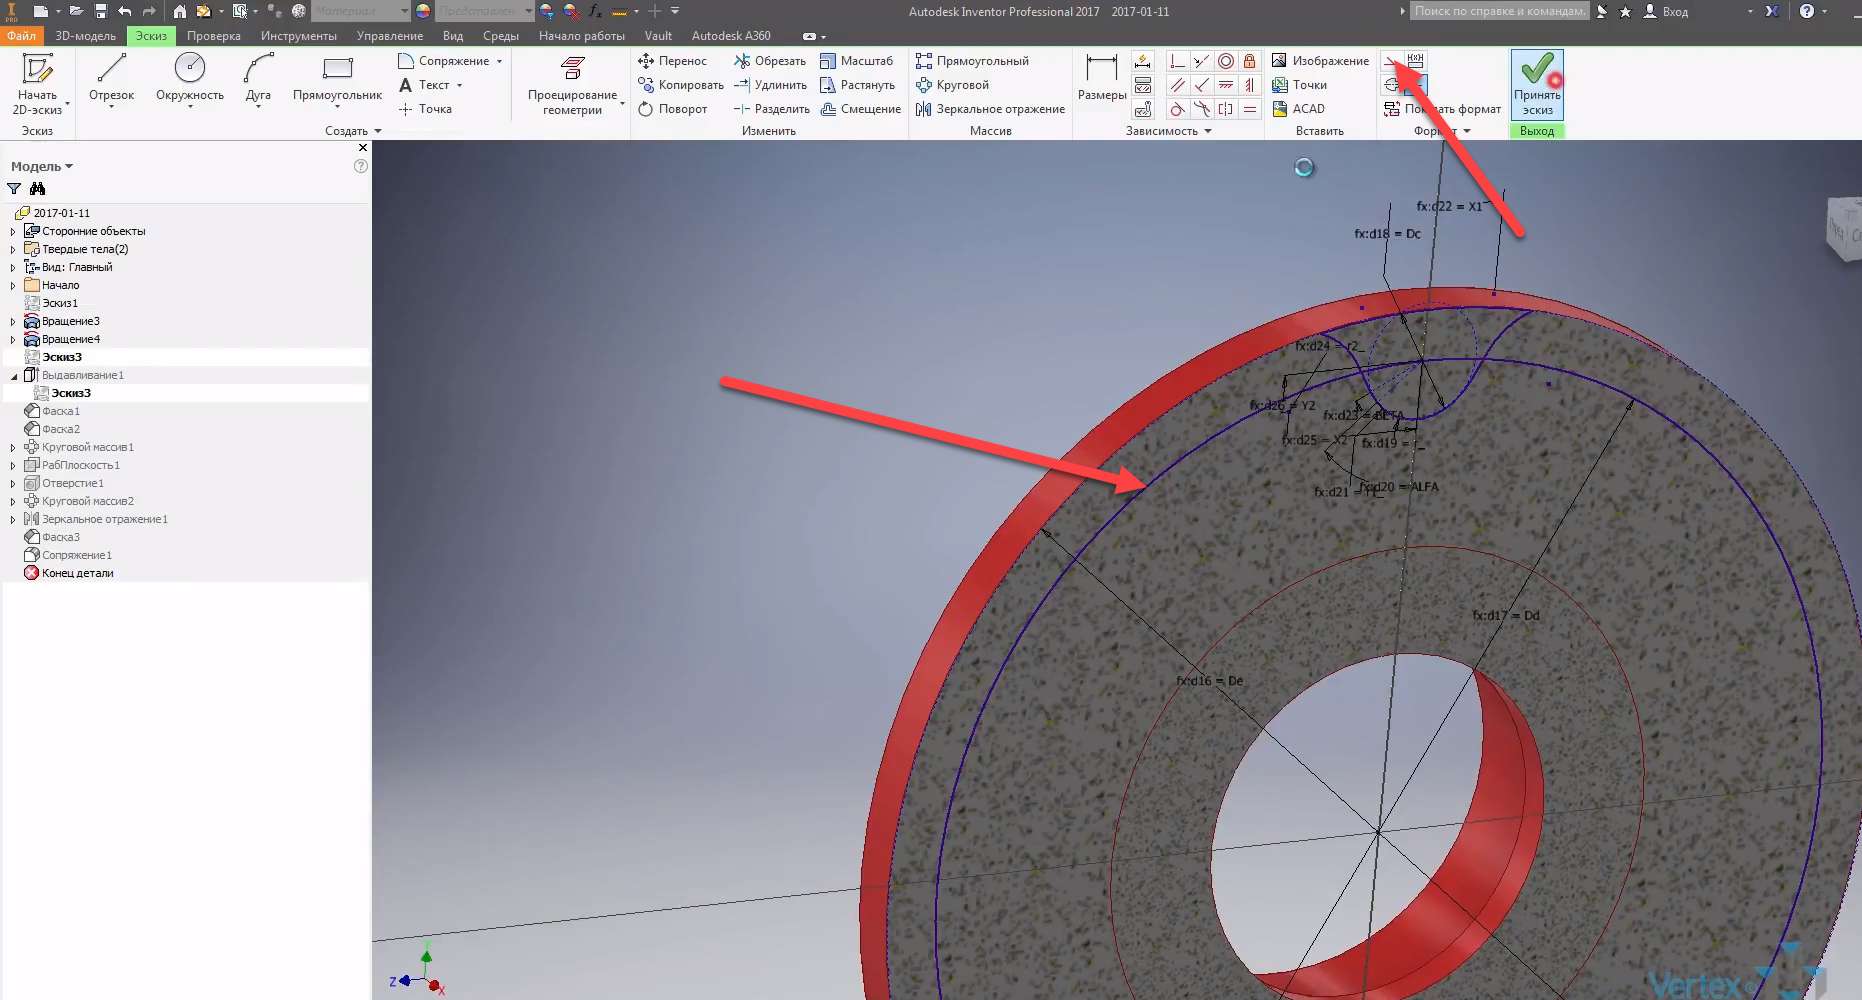
Task: Click the Equal constraint icon
Action: (x=1250, y=109)
